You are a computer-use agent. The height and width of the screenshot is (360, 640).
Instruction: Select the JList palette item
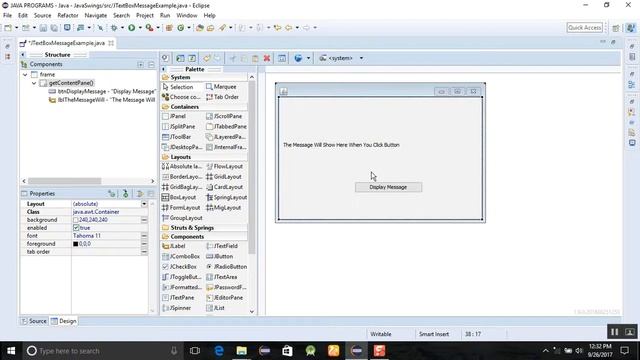(x=216, y=308)
